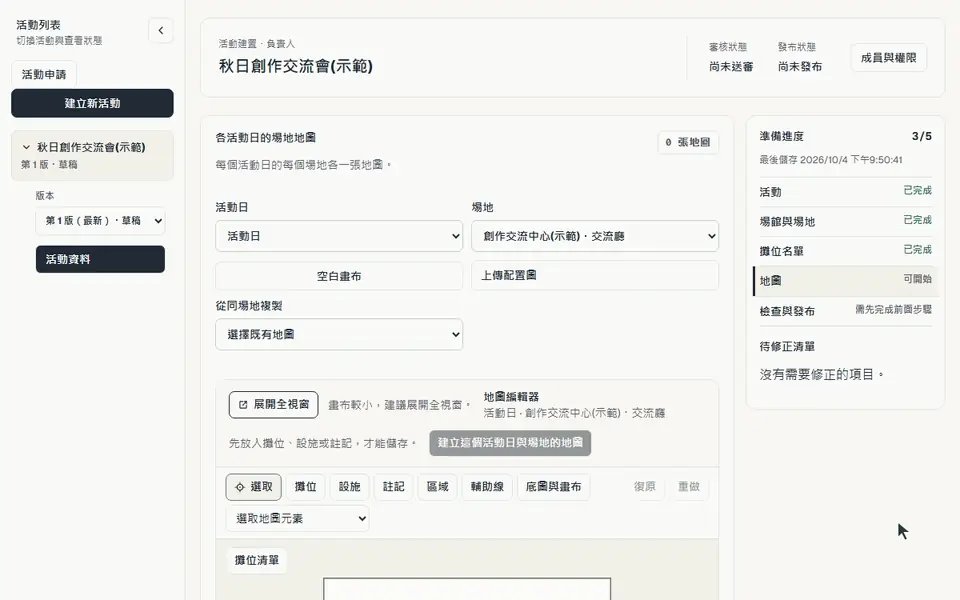The height and width of the screenshot is (600, 960).
Task: Click the 活動申請 tab
Action: [x=44, y=74]
